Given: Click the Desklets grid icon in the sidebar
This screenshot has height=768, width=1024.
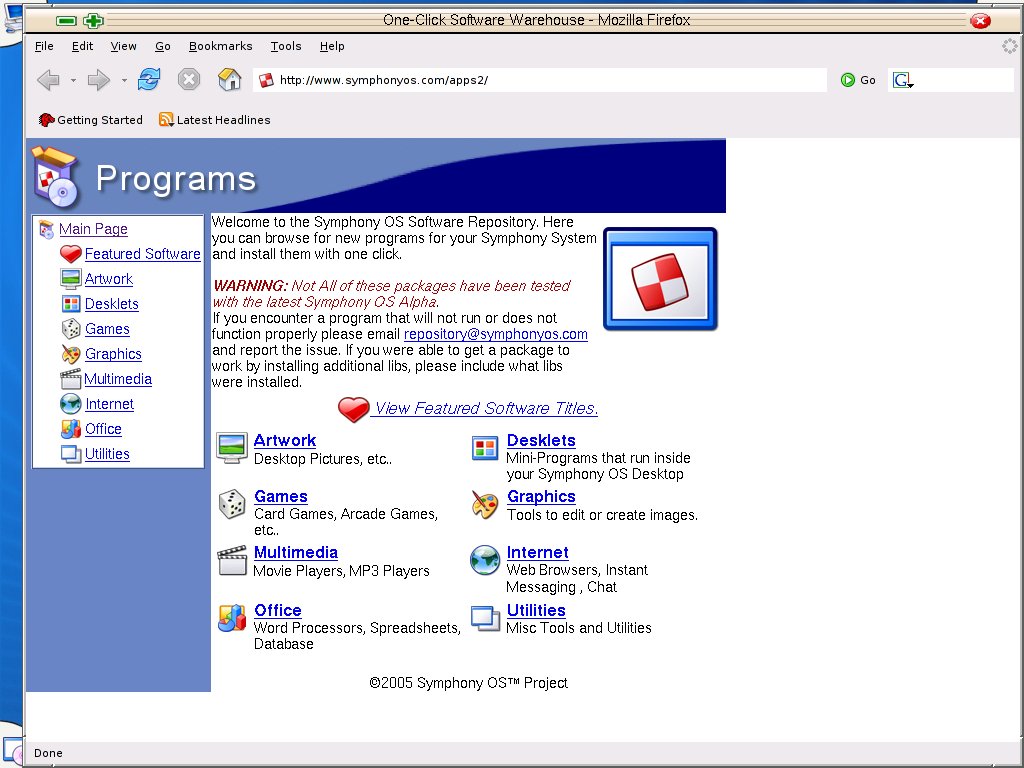Looking at the screenshot, I should click(71, 304).
